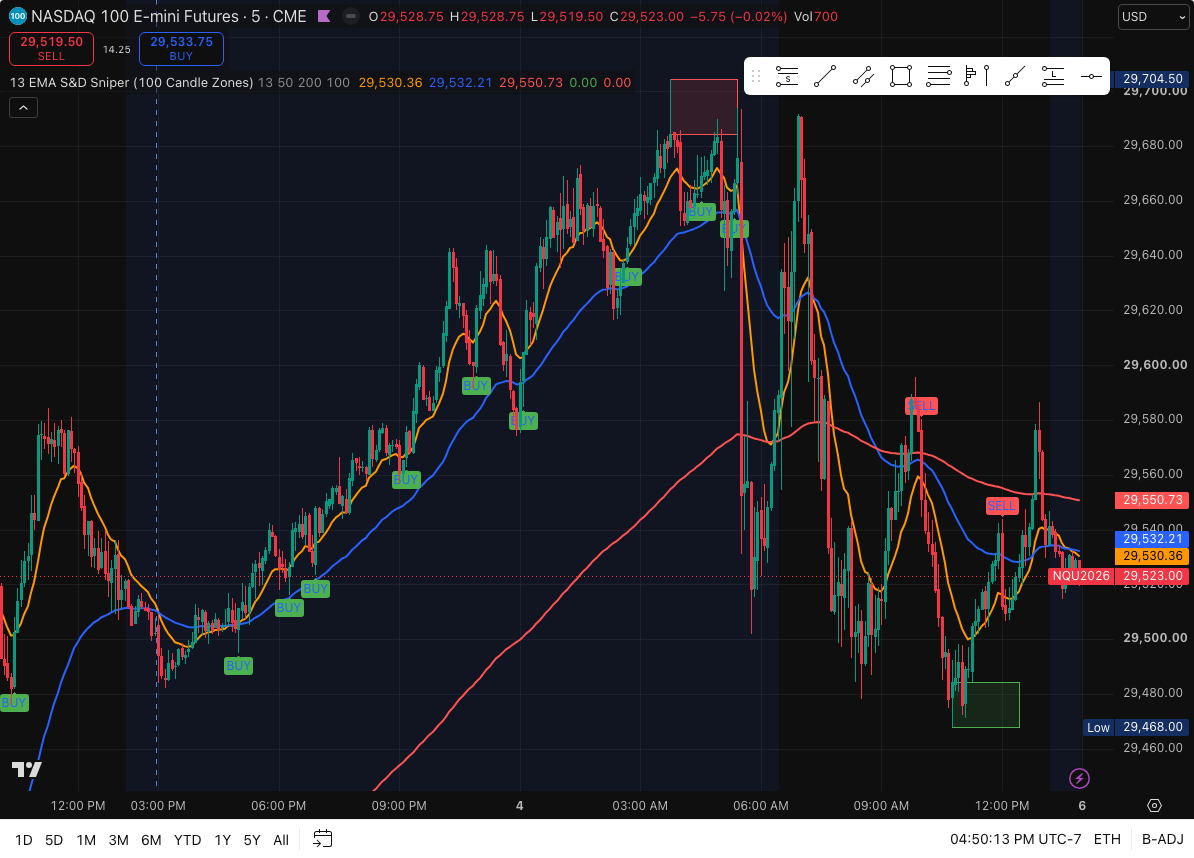Open the timezone menu showing UTC-7
Viewport: 1194px width, 858px height.
pyautogui.click(x=1016, y=839)
